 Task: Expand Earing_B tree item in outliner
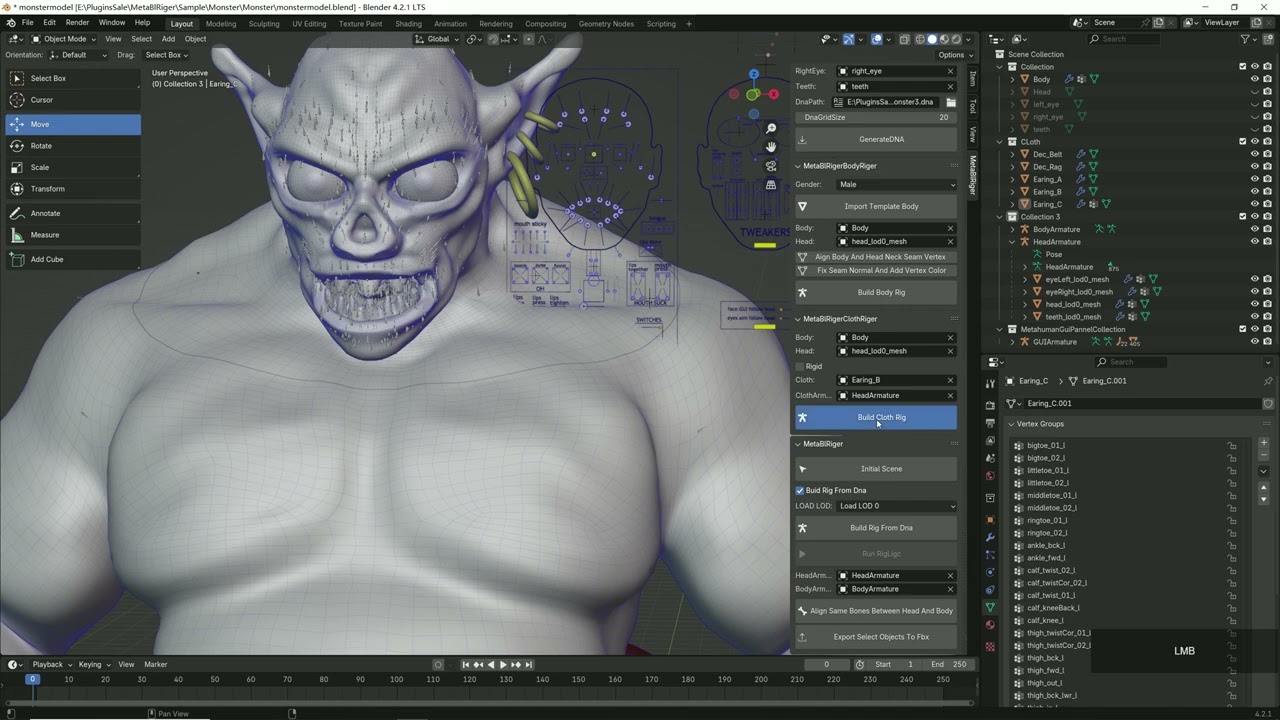pos(1012,192)
